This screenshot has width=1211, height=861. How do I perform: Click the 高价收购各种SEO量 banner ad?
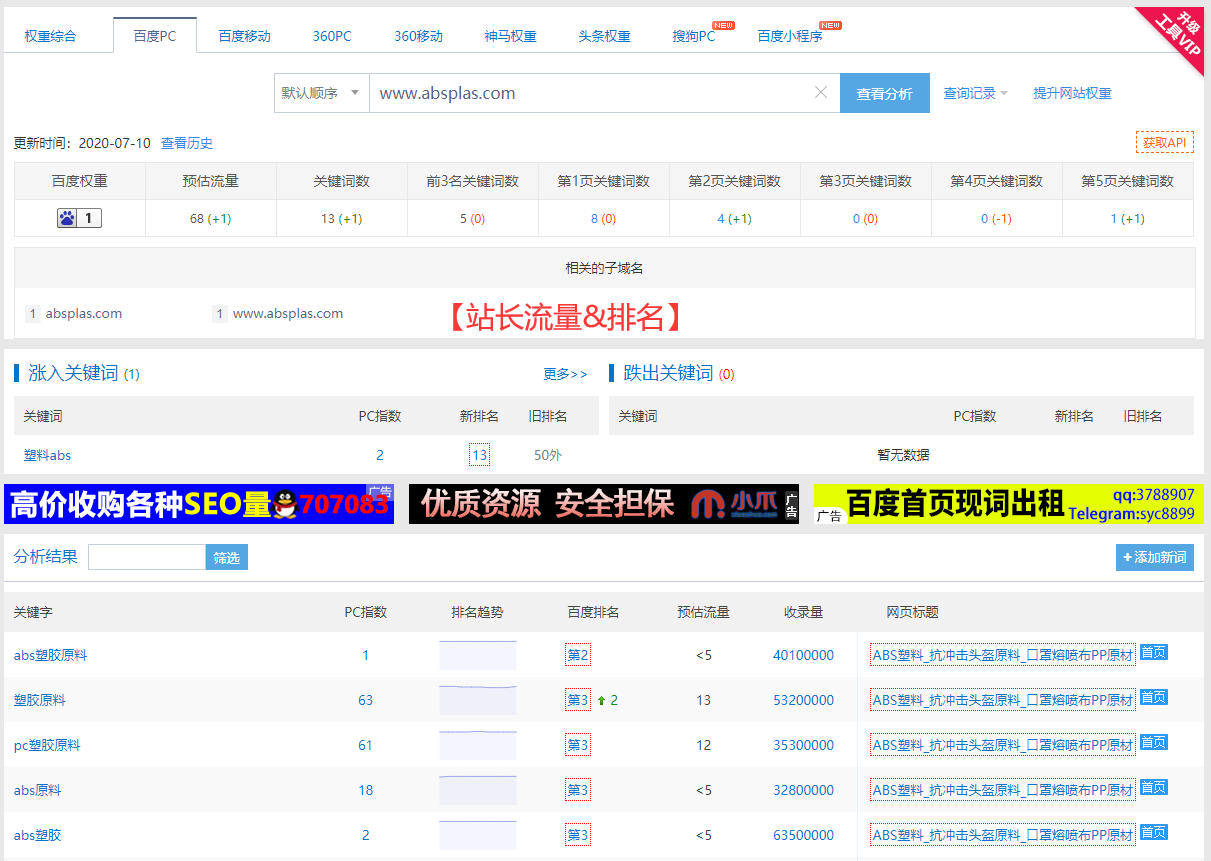click(199, 504)
